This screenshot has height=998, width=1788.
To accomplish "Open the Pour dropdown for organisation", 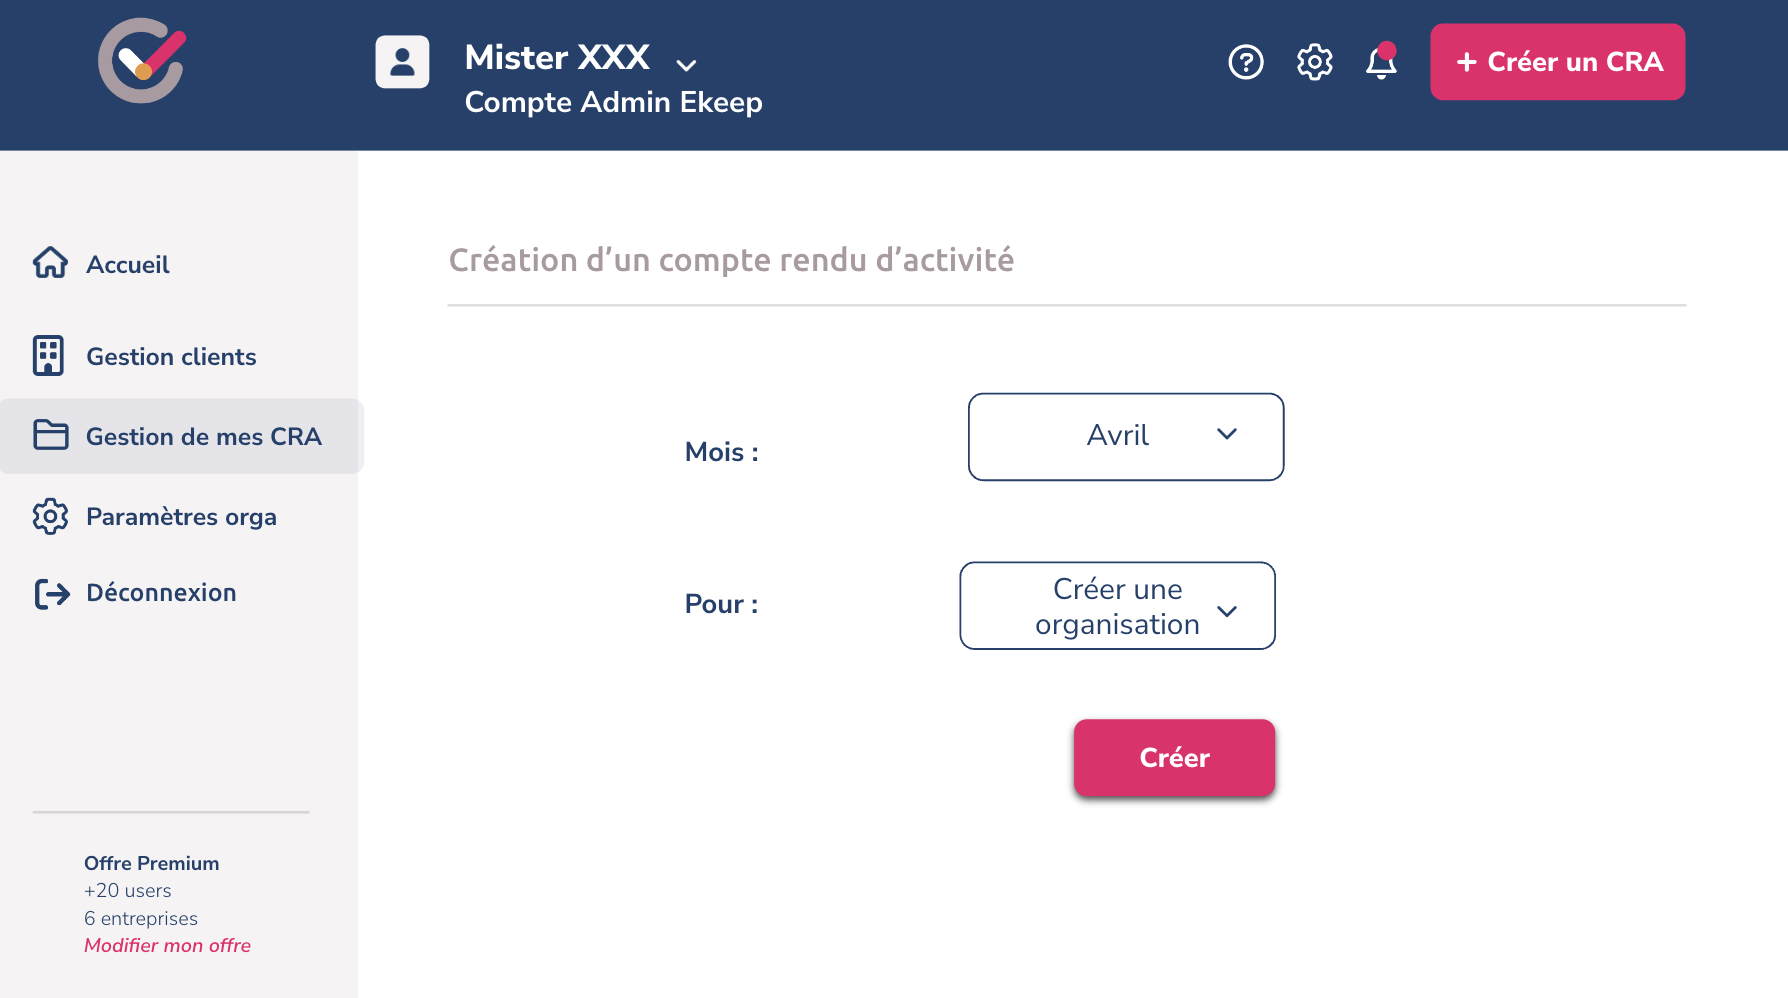I will (1117, 606).
